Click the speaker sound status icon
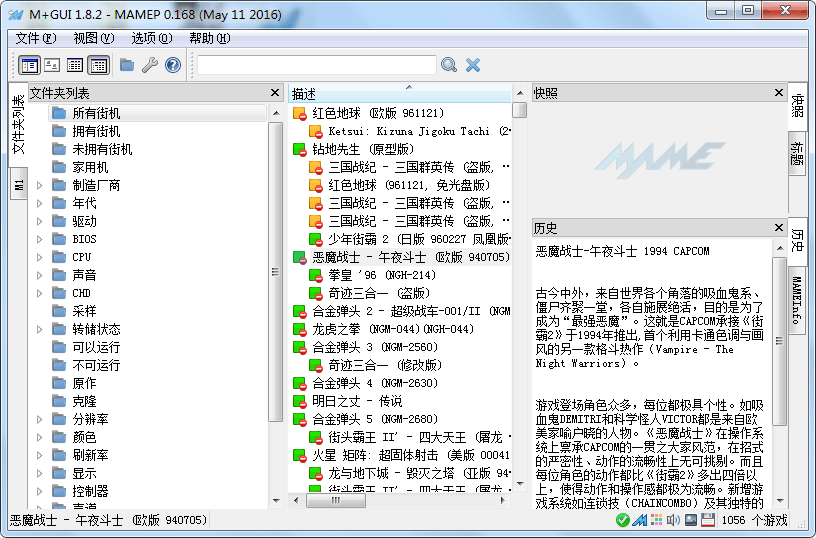 click(673, 520)
